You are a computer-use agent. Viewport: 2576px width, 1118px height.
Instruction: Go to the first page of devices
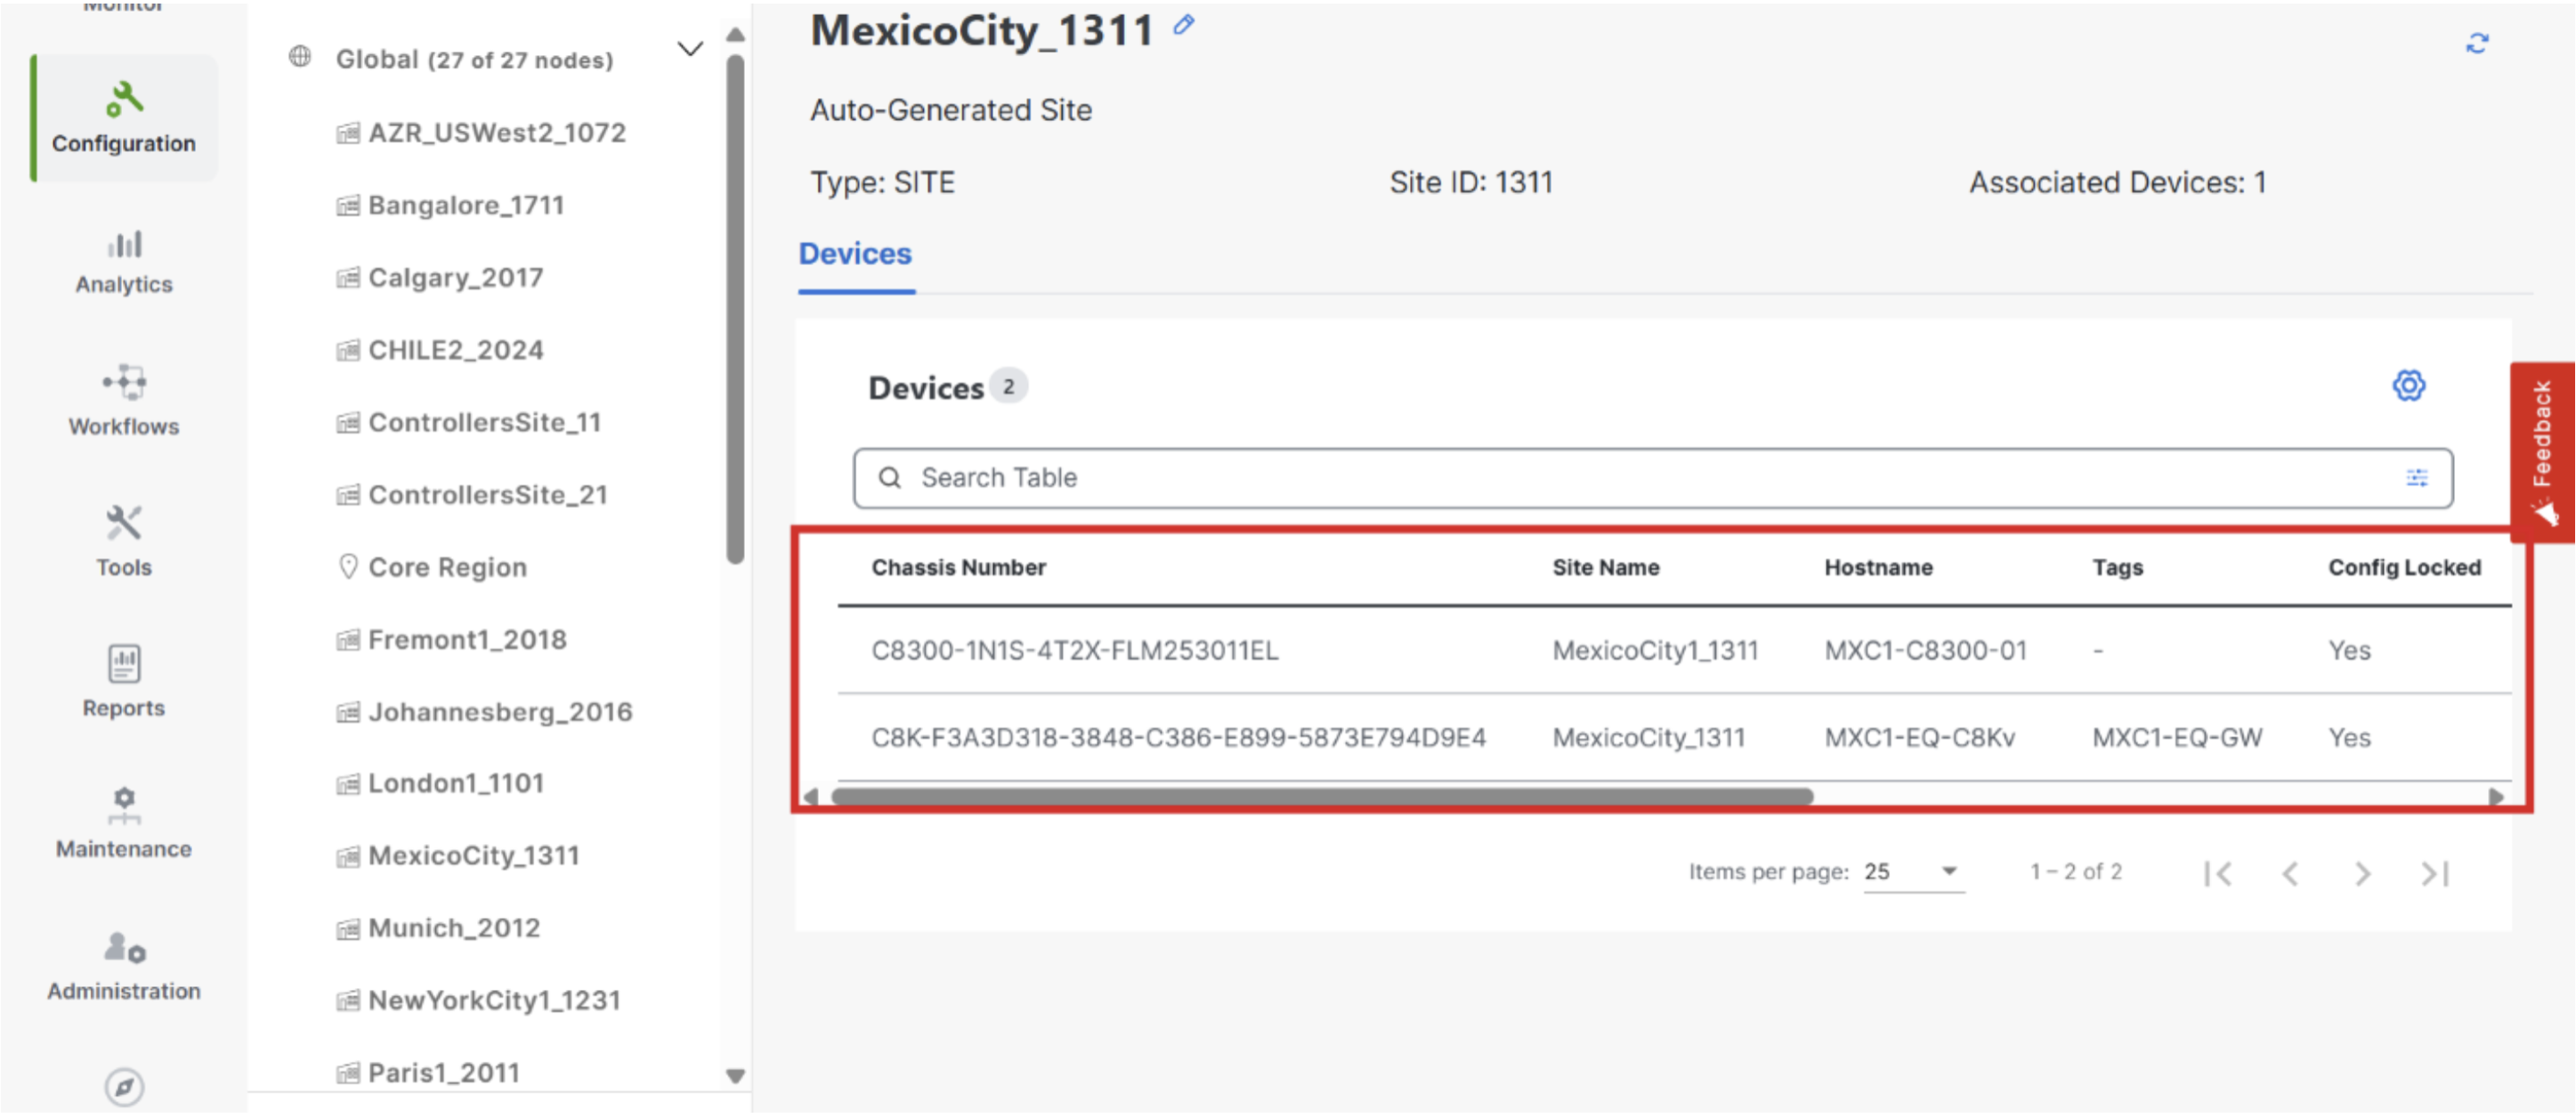click(2217, 874)
